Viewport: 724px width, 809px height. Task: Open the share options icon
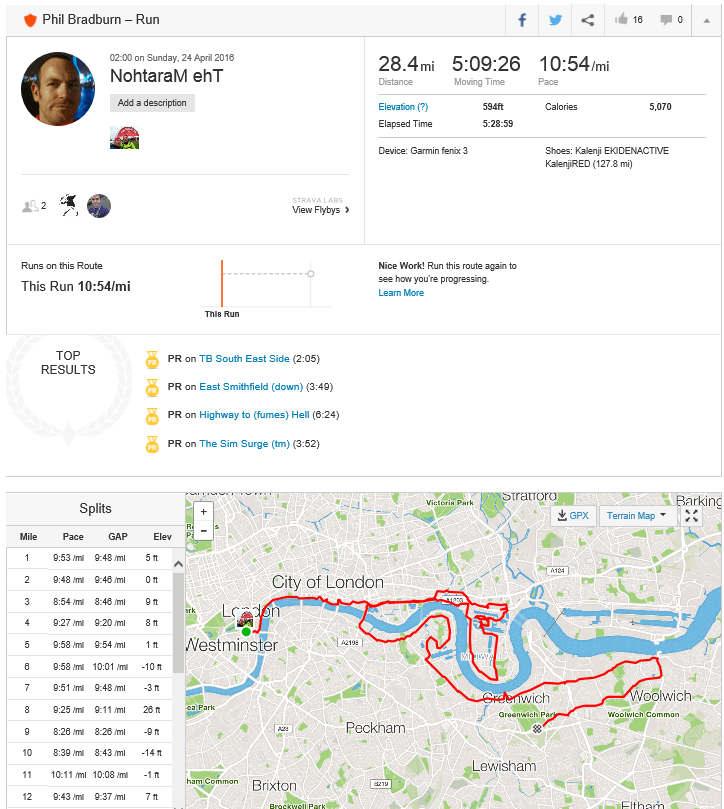(x=587, y=19)
